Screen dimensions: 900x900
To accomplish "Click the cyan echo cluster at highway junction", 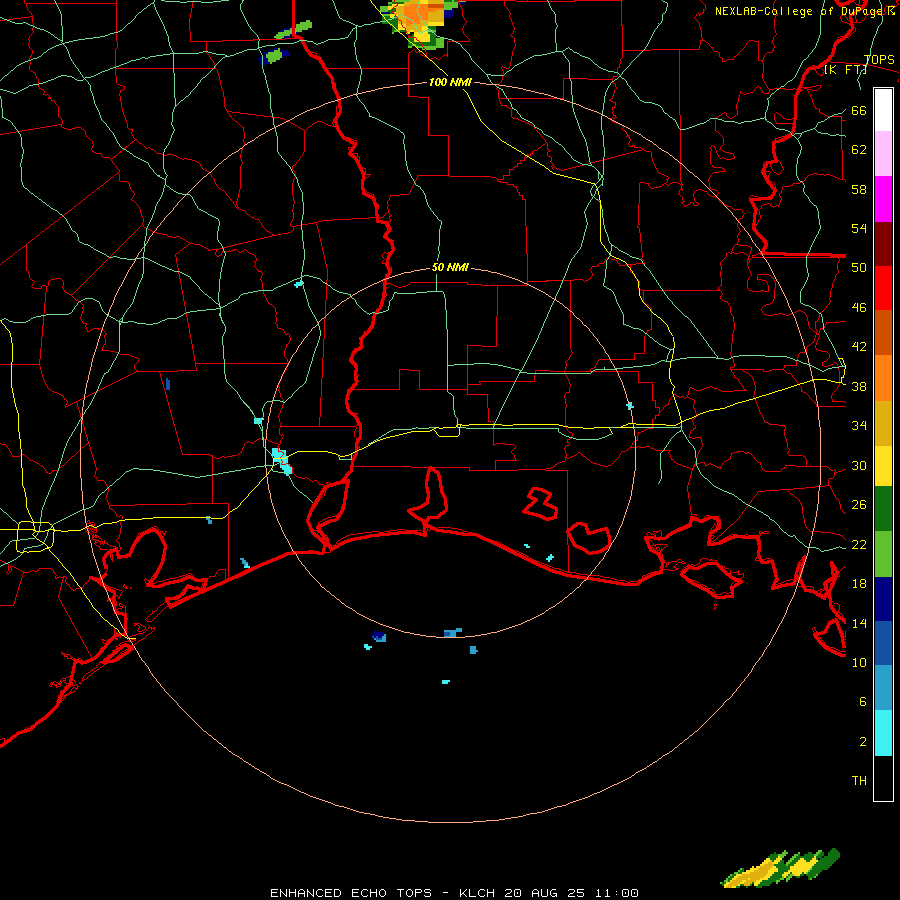I will coord(282,461).
